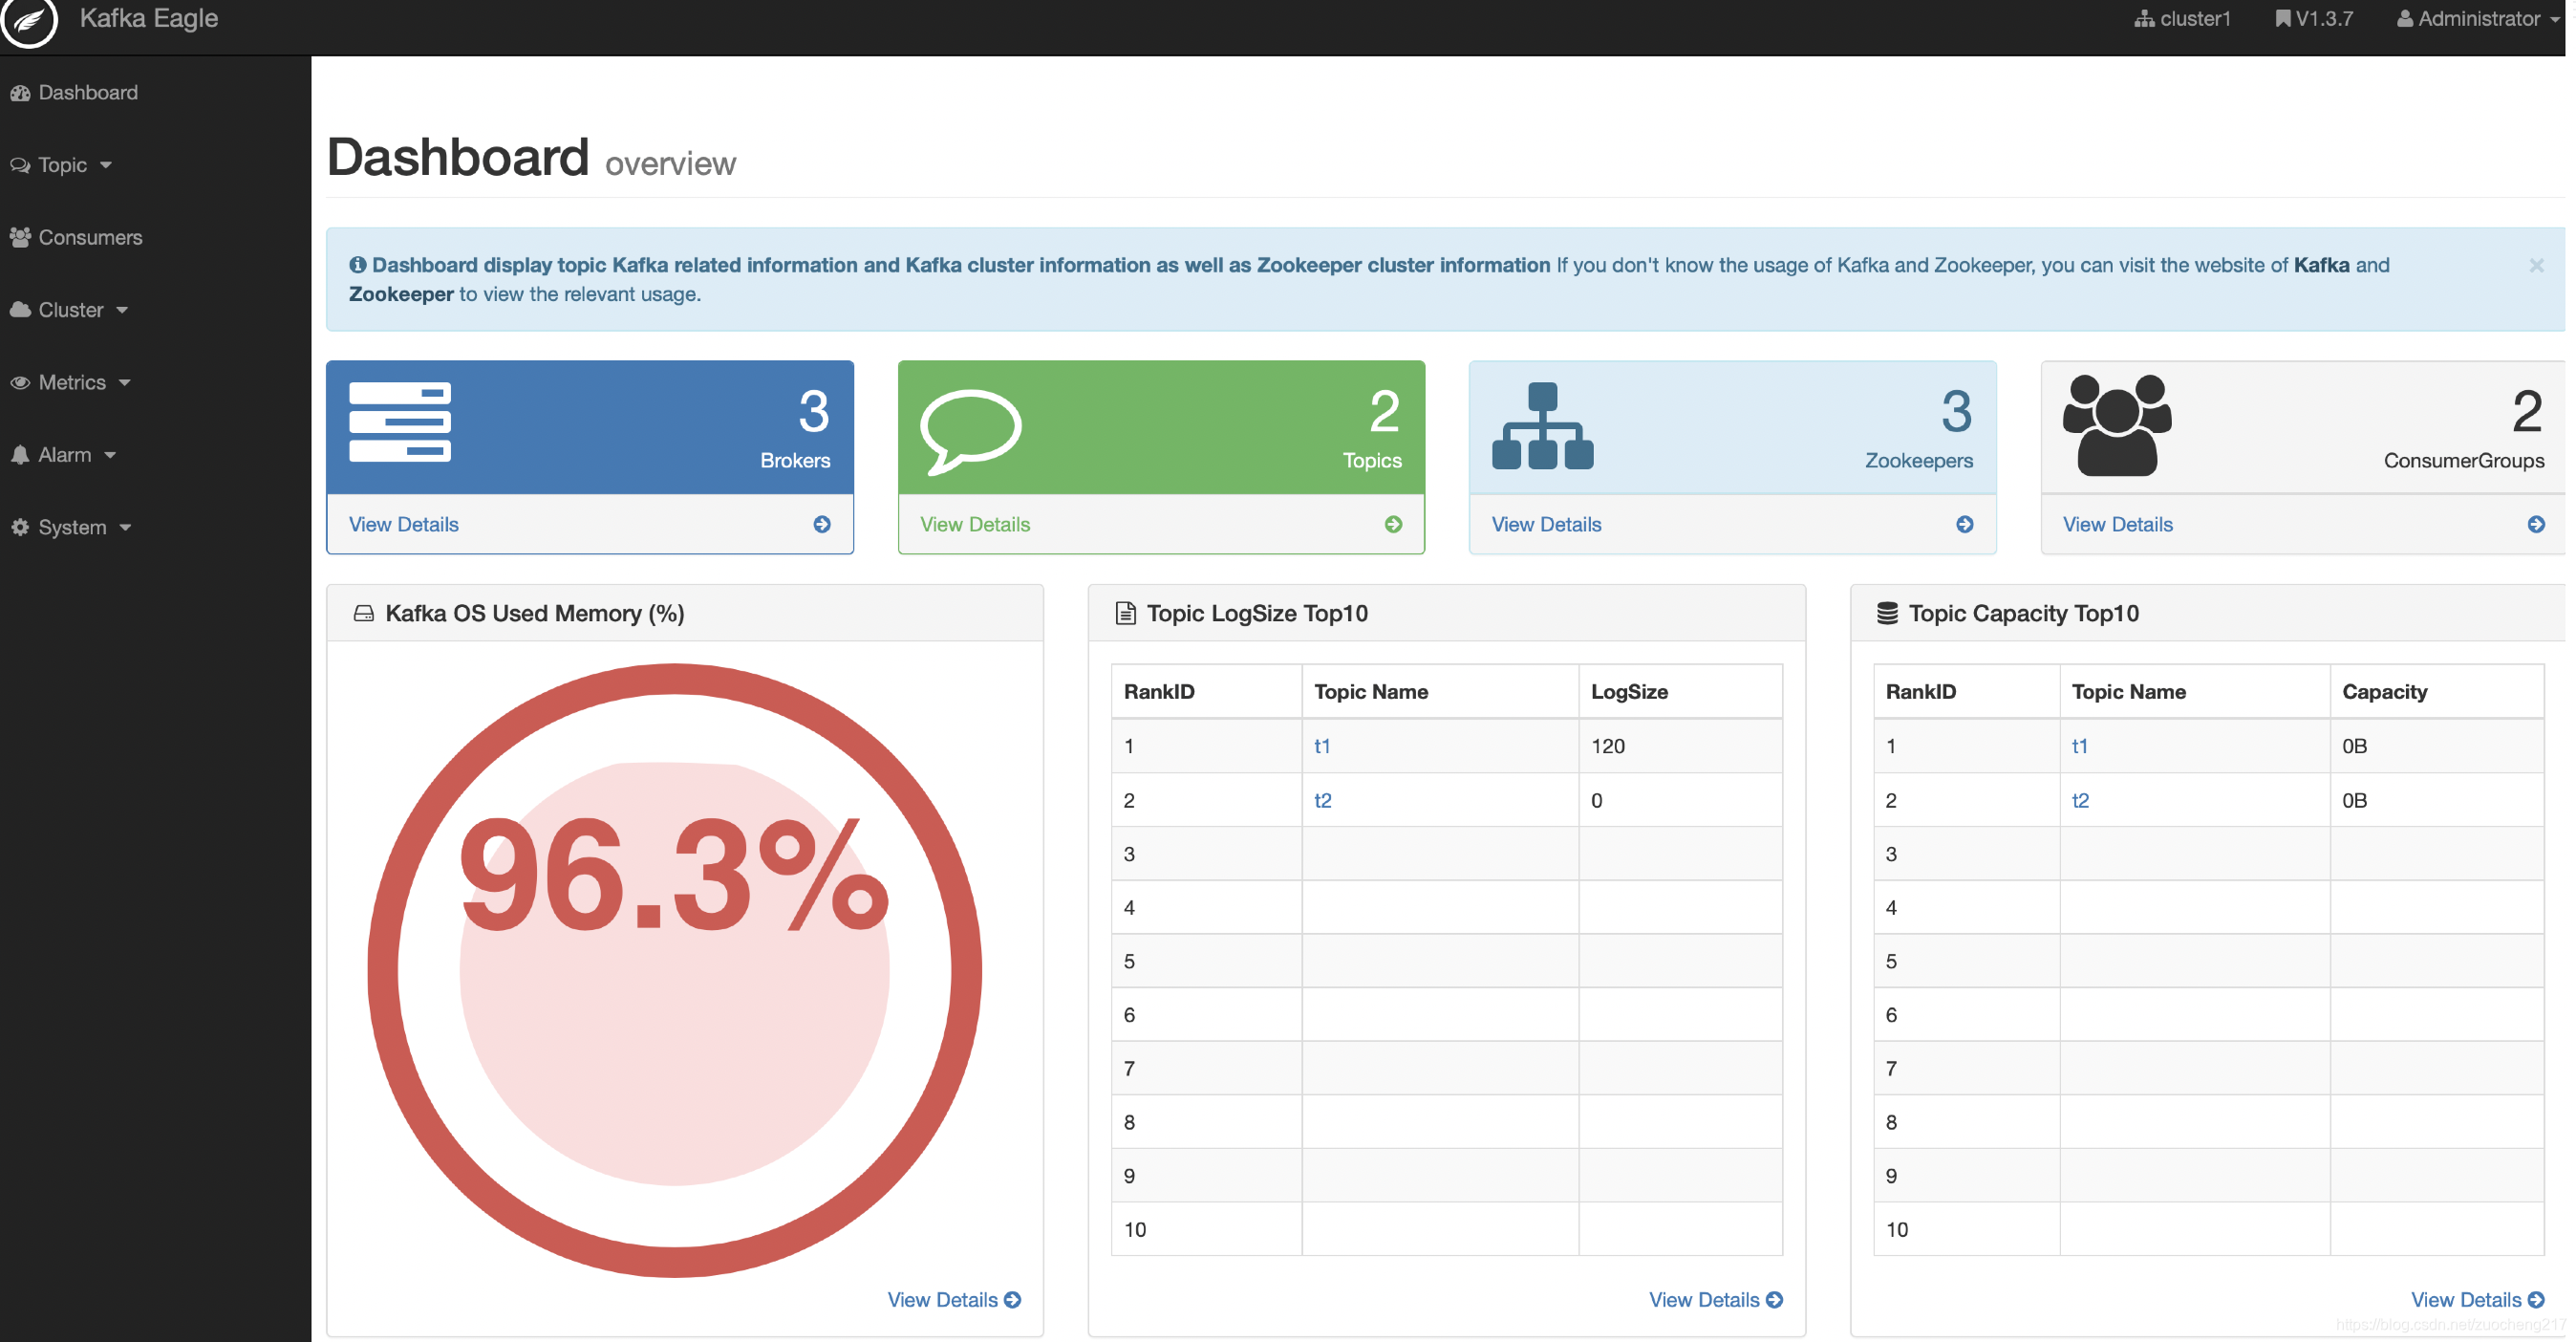Open topic t2 link in Capacity table
This screenshot has height=1342, width=2576.
point(2079,800)
